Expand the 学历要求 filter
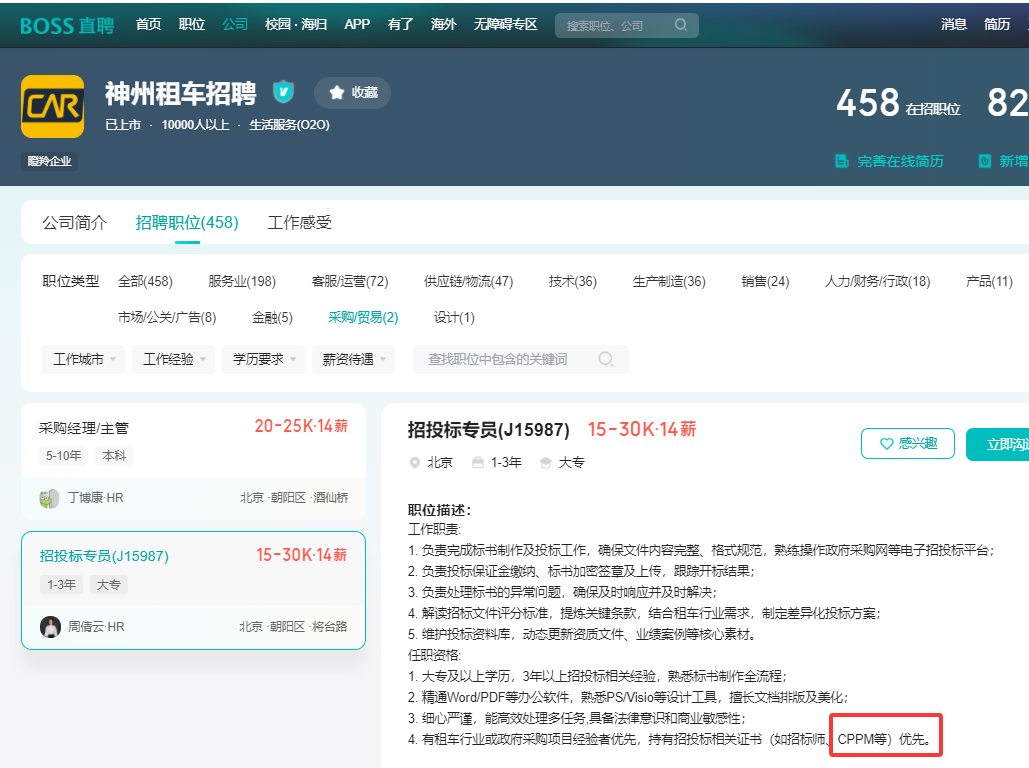Viewport: 1029px width, 768px height. pyautogui.click(x=263, y=358)
